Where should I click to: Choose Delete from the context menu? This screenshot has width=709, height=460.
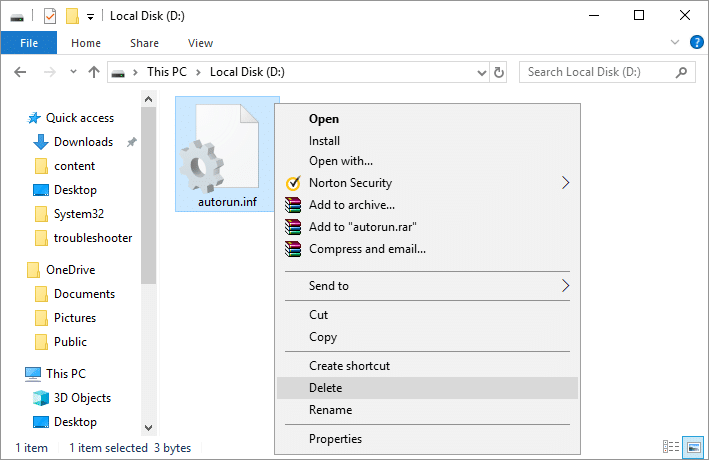[x=326, y=388]
